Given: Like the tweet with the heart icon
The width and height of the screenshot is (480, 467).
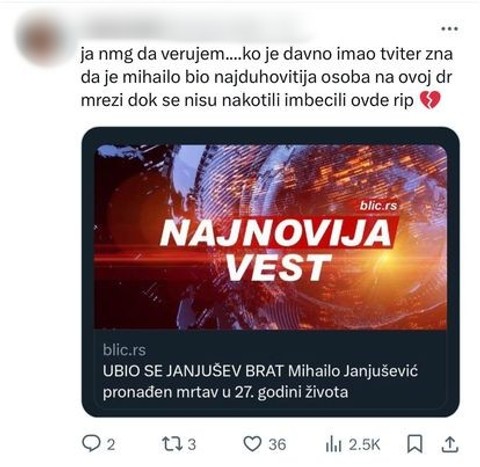Looking at the screenshot, I should coord(252,444).
